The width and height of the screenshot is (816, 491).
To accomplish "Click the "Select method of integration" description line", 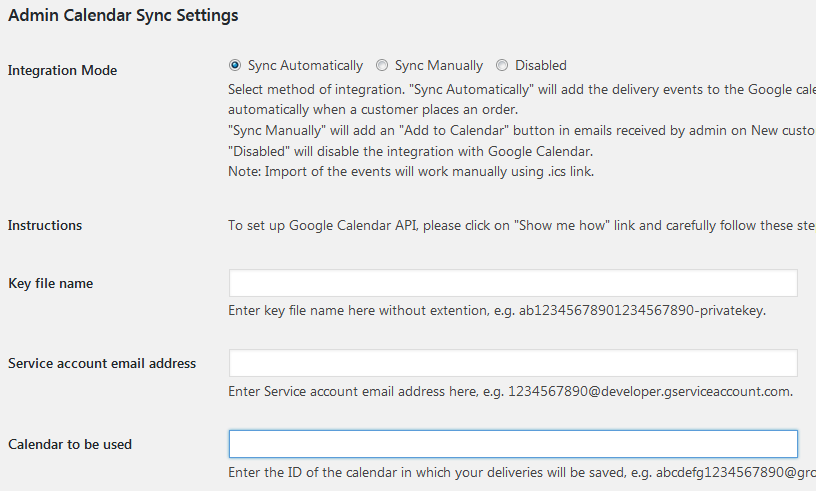I will [x=522, y=90].
